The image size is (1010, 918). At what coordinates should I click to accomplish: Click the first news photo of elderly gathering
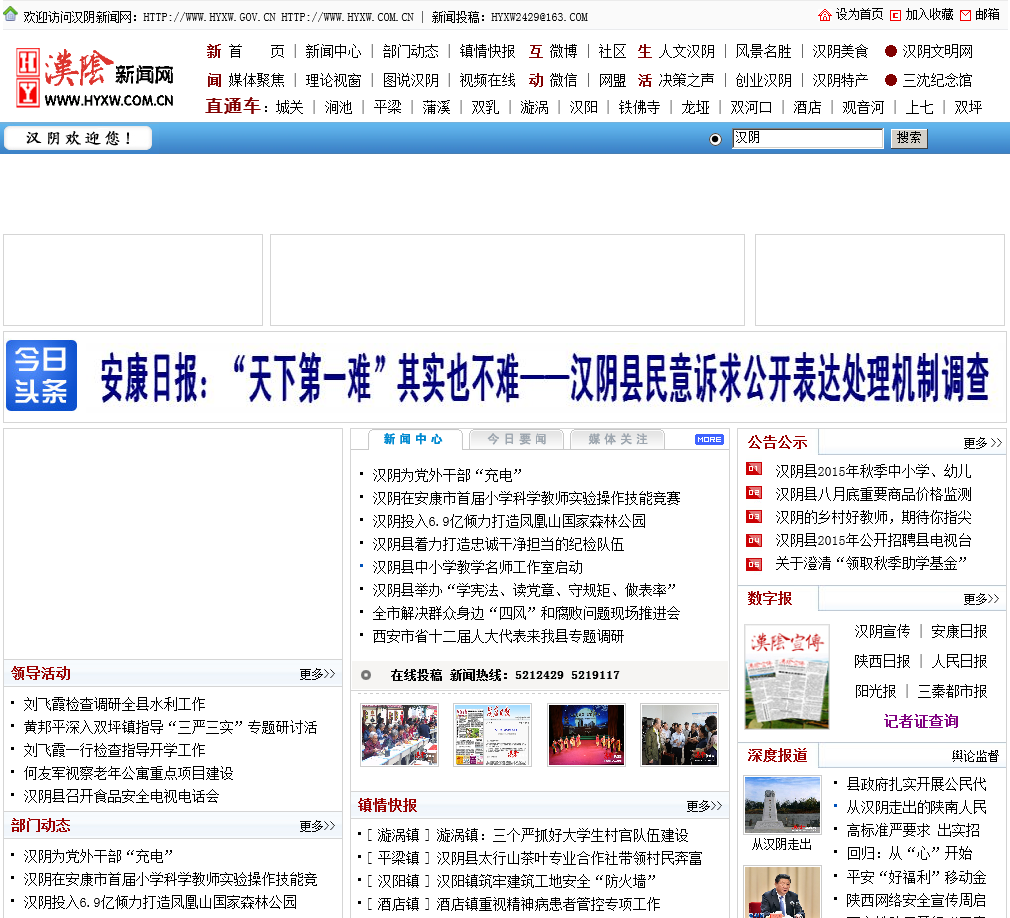coord(399,735)
